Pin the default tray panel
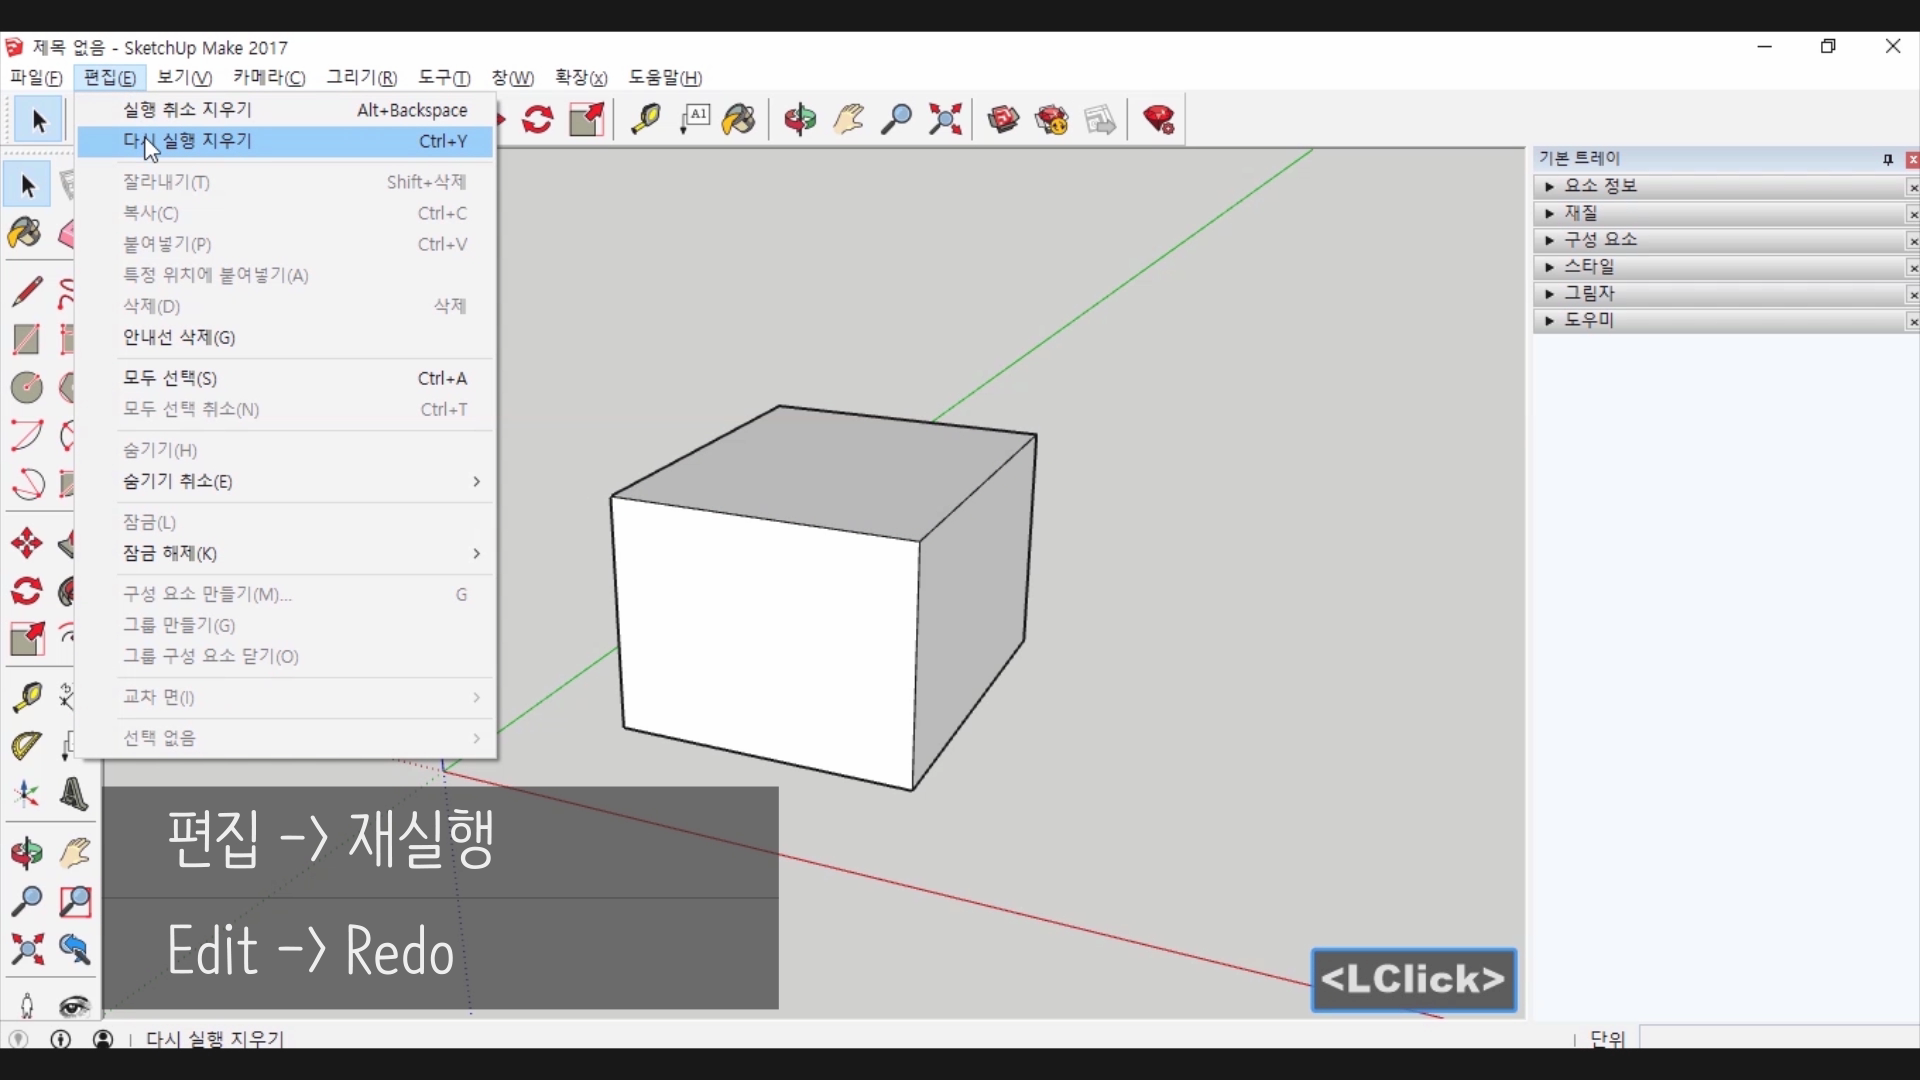1920x1080 pixels. point(1888,160)
